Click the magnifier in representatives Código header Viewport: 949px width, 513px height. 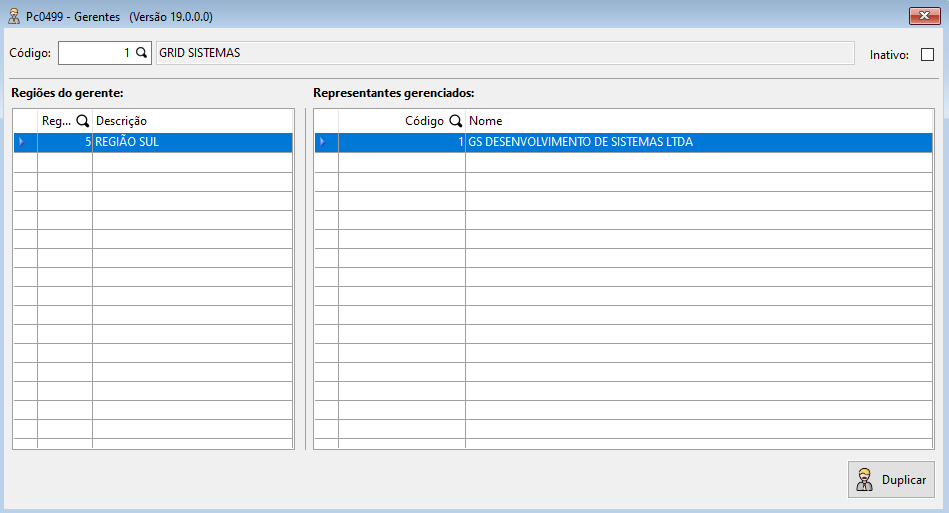[x=456, y=121]
